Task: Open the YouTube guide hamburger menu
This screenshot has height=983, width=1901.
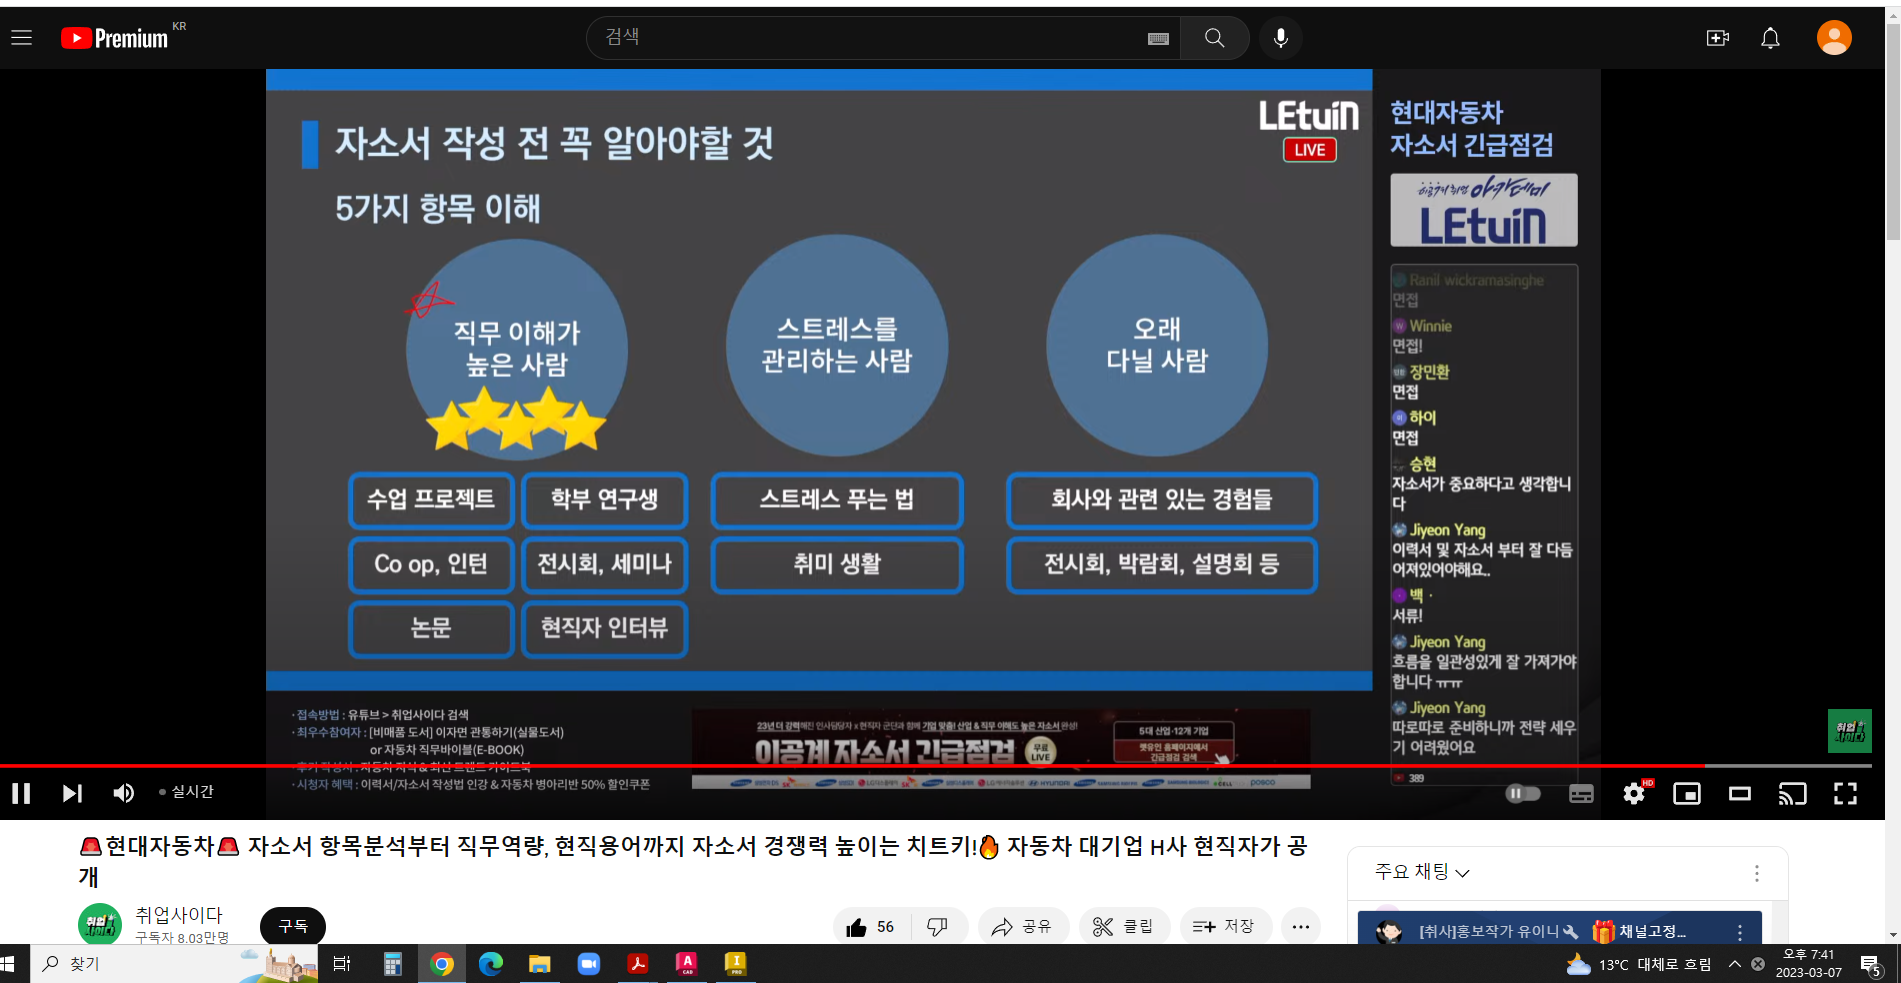Action: [22, 38]
